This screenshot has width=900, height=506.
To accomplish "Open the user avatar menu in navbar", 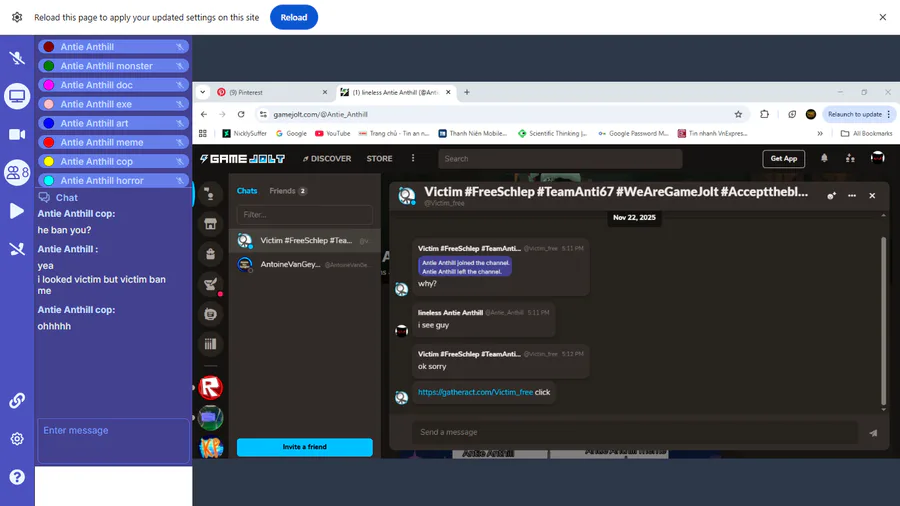I will [x=877, y=158].
